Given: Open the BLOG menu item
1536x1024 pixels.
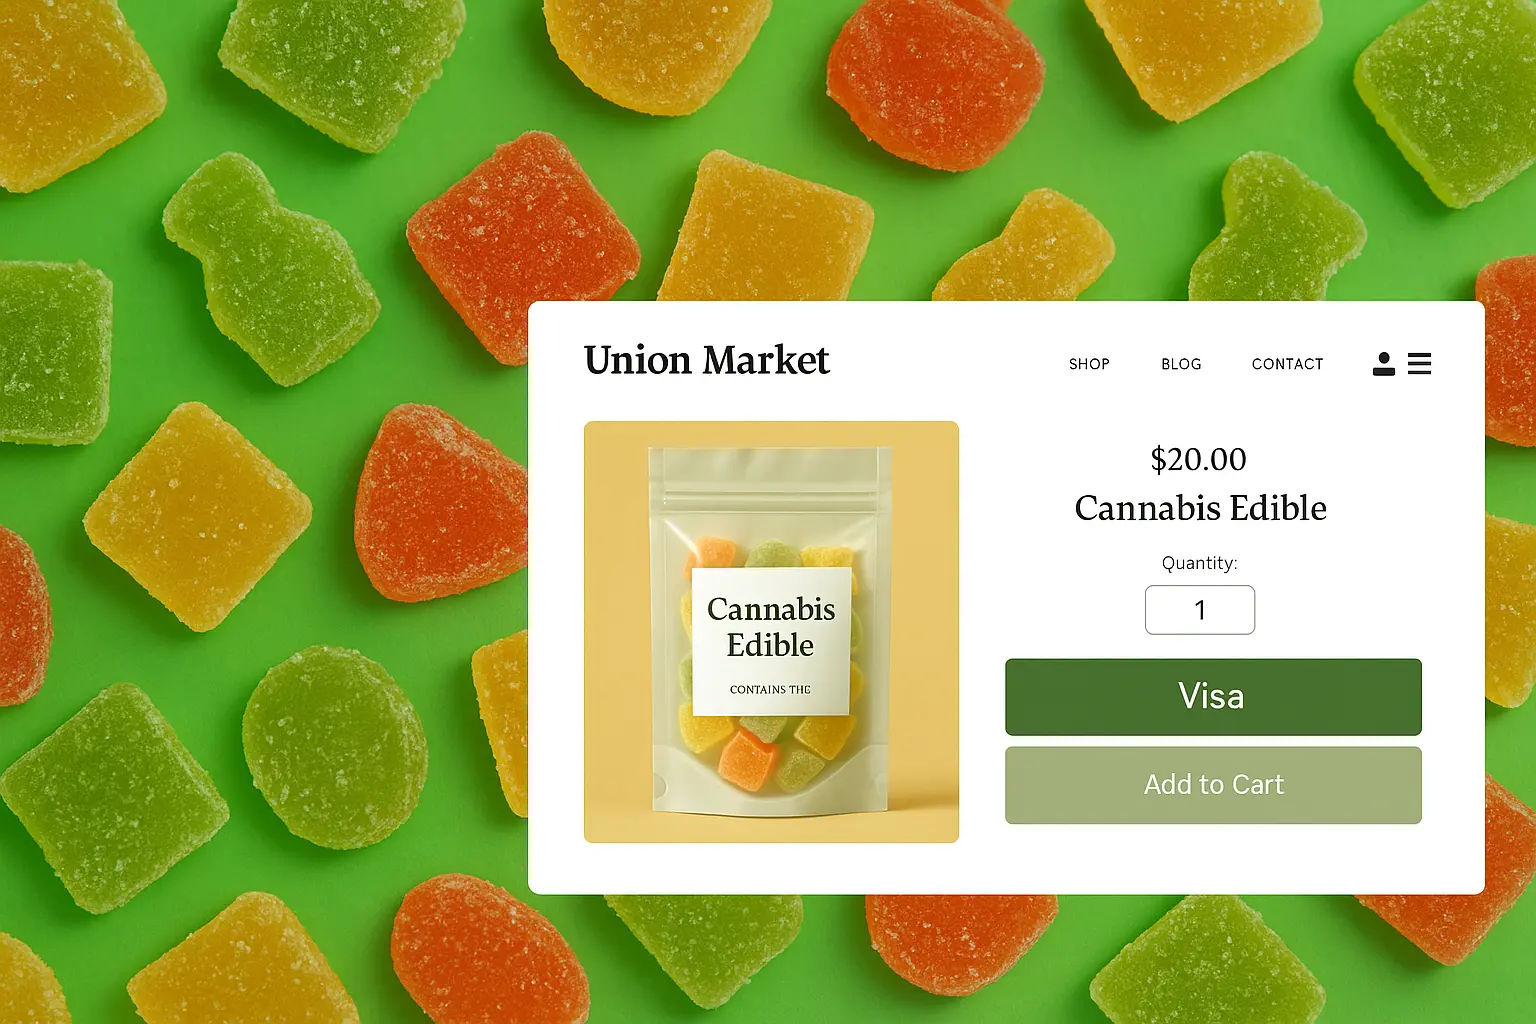Looking at the screenshot, I should click(1181, 364).
